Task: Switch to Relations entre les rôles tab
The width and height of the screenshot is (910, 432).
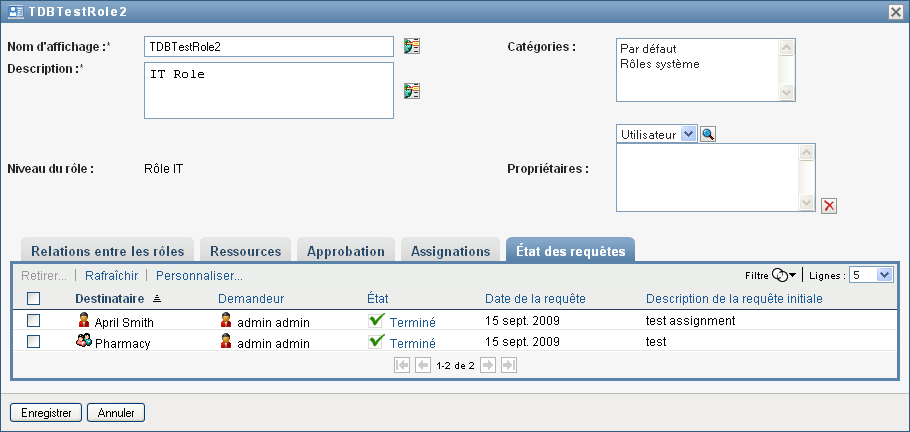Action: coord(108,251)
